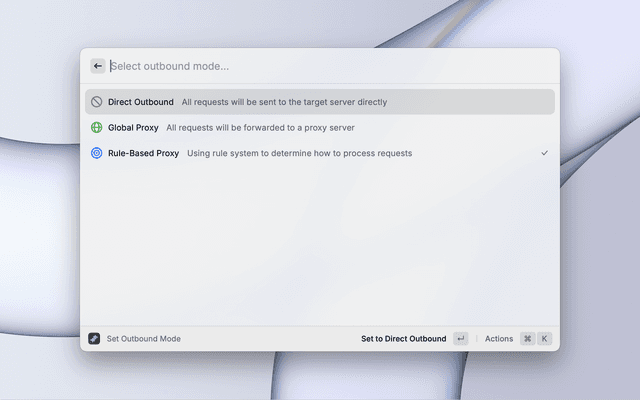
Task: Click description 'Using rule system to determine how to process requests'
Action: click(x=300, y=153)
